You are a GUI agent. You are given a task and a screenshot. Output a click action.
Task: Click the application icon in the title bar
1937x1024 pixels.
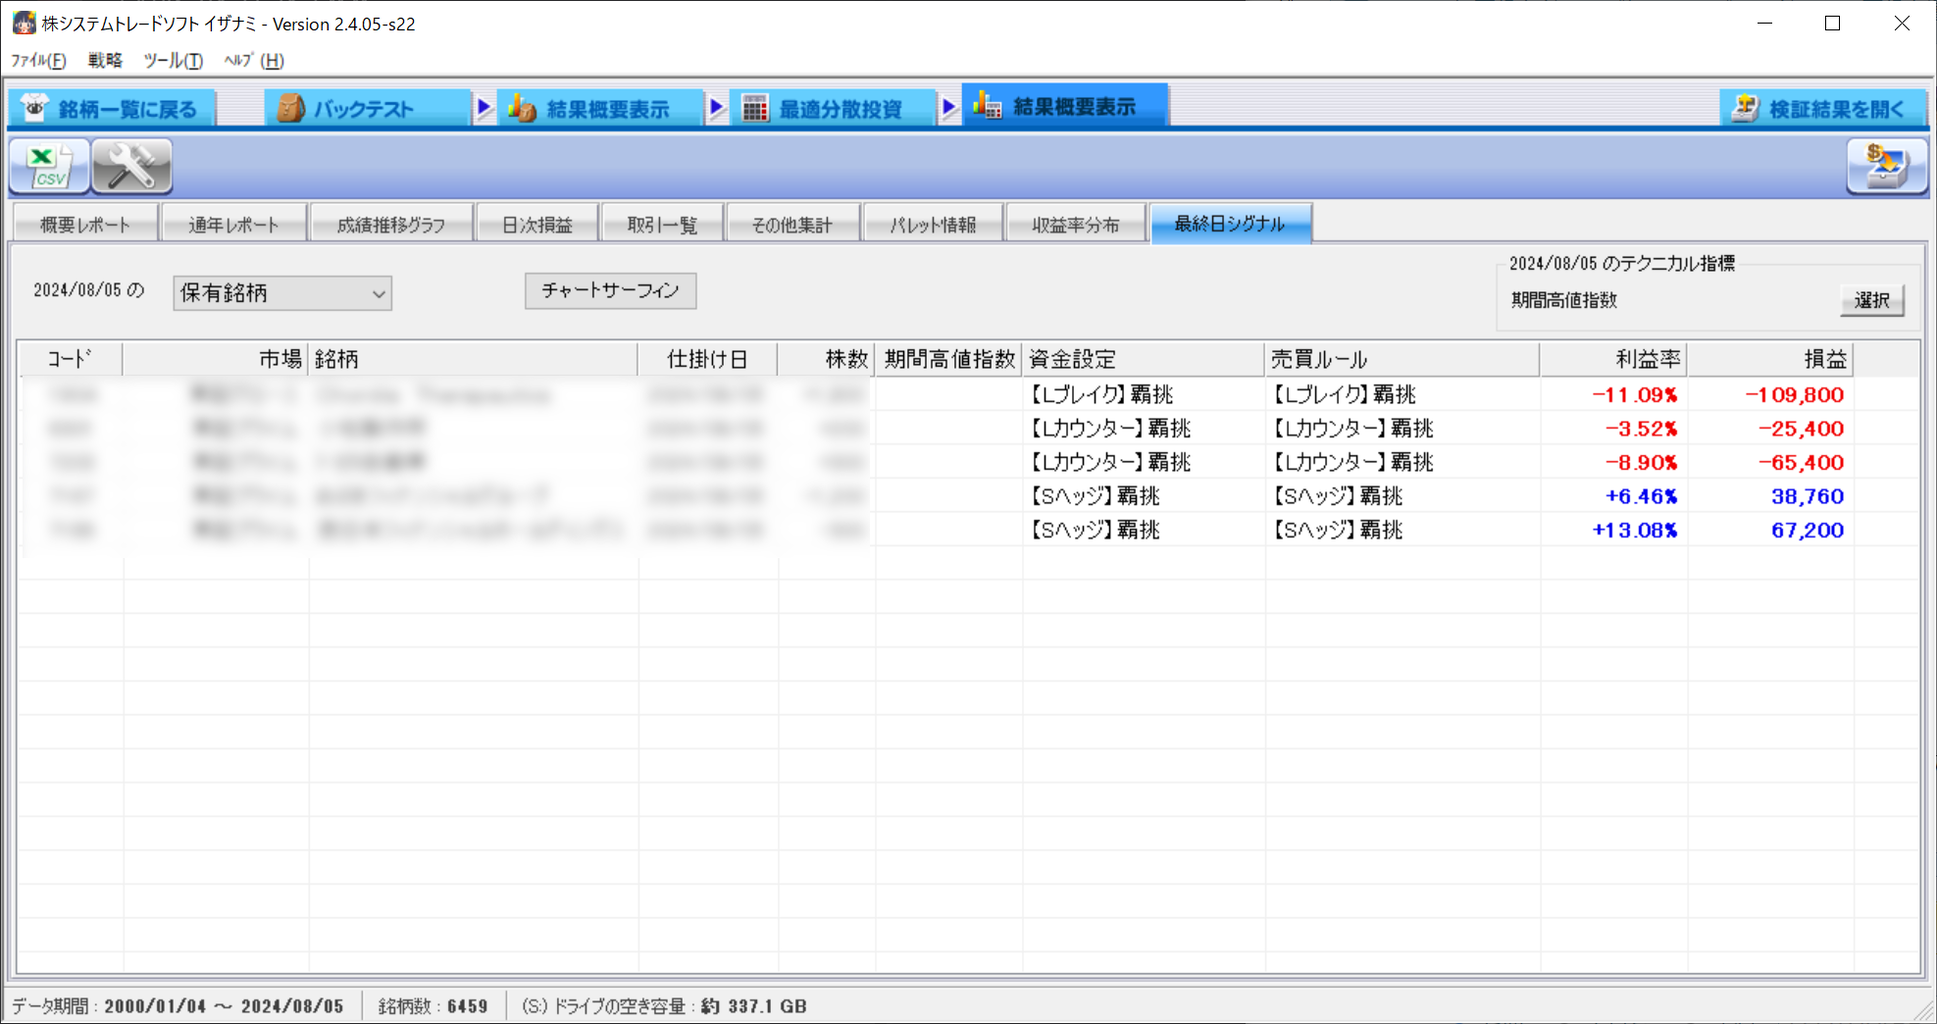(x=24, y=23)
